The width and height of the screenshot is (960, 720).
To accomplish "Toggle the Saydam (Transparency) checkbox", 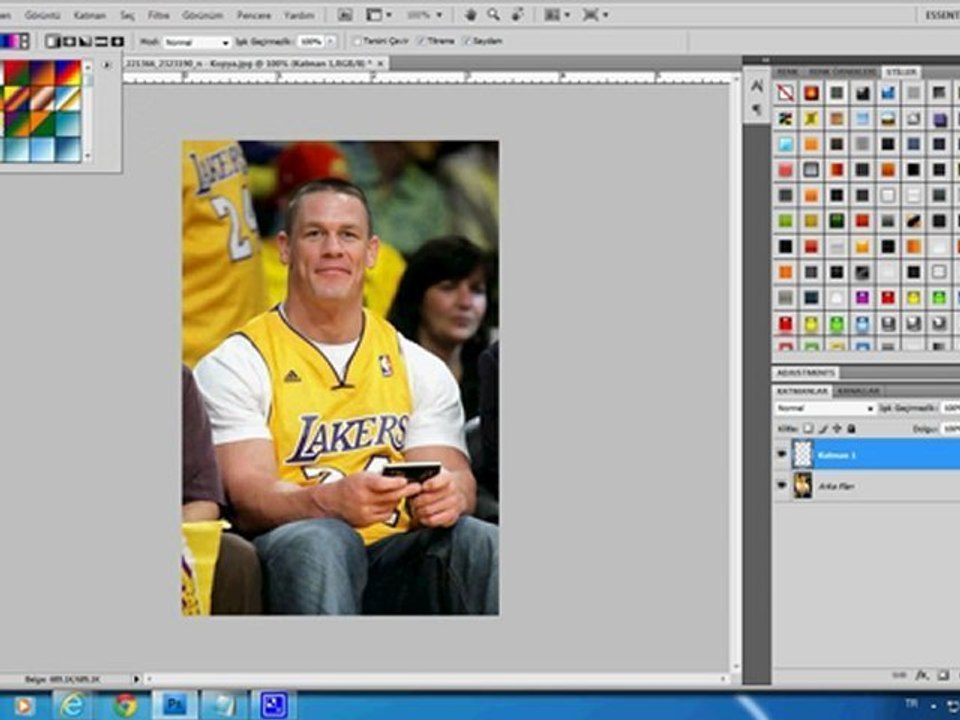I will tap(467, 42).
